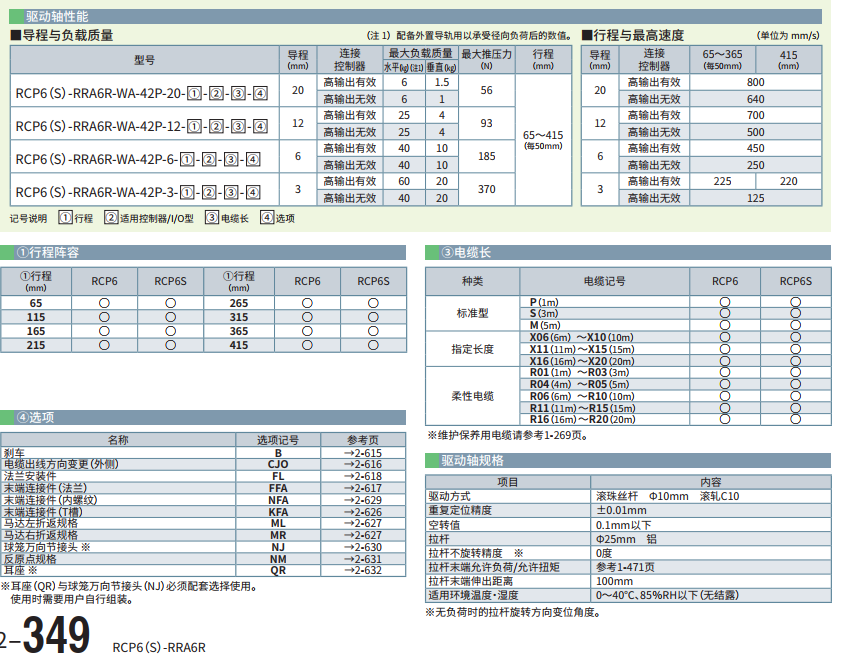Open page reference "→2-630"
The width and height of the screenshot is (853, 654).
coord(363,547)
